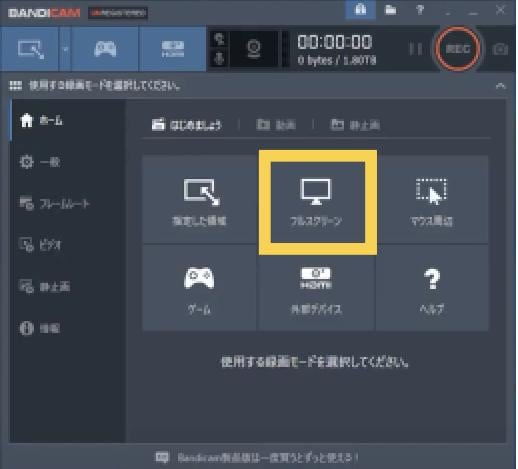
Task: Toggle the webcam overlay icon
Action: pyautogui.click(x=254, y=49)
